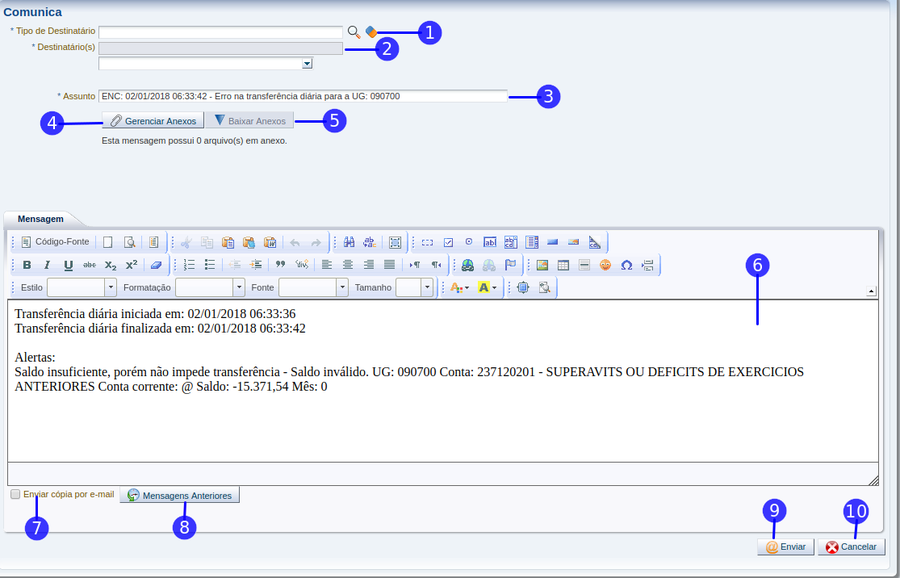Enable Enviar cópia por e-mail checkbox
The height and width of the screenshot is (578, 900).
coord(15,494)
